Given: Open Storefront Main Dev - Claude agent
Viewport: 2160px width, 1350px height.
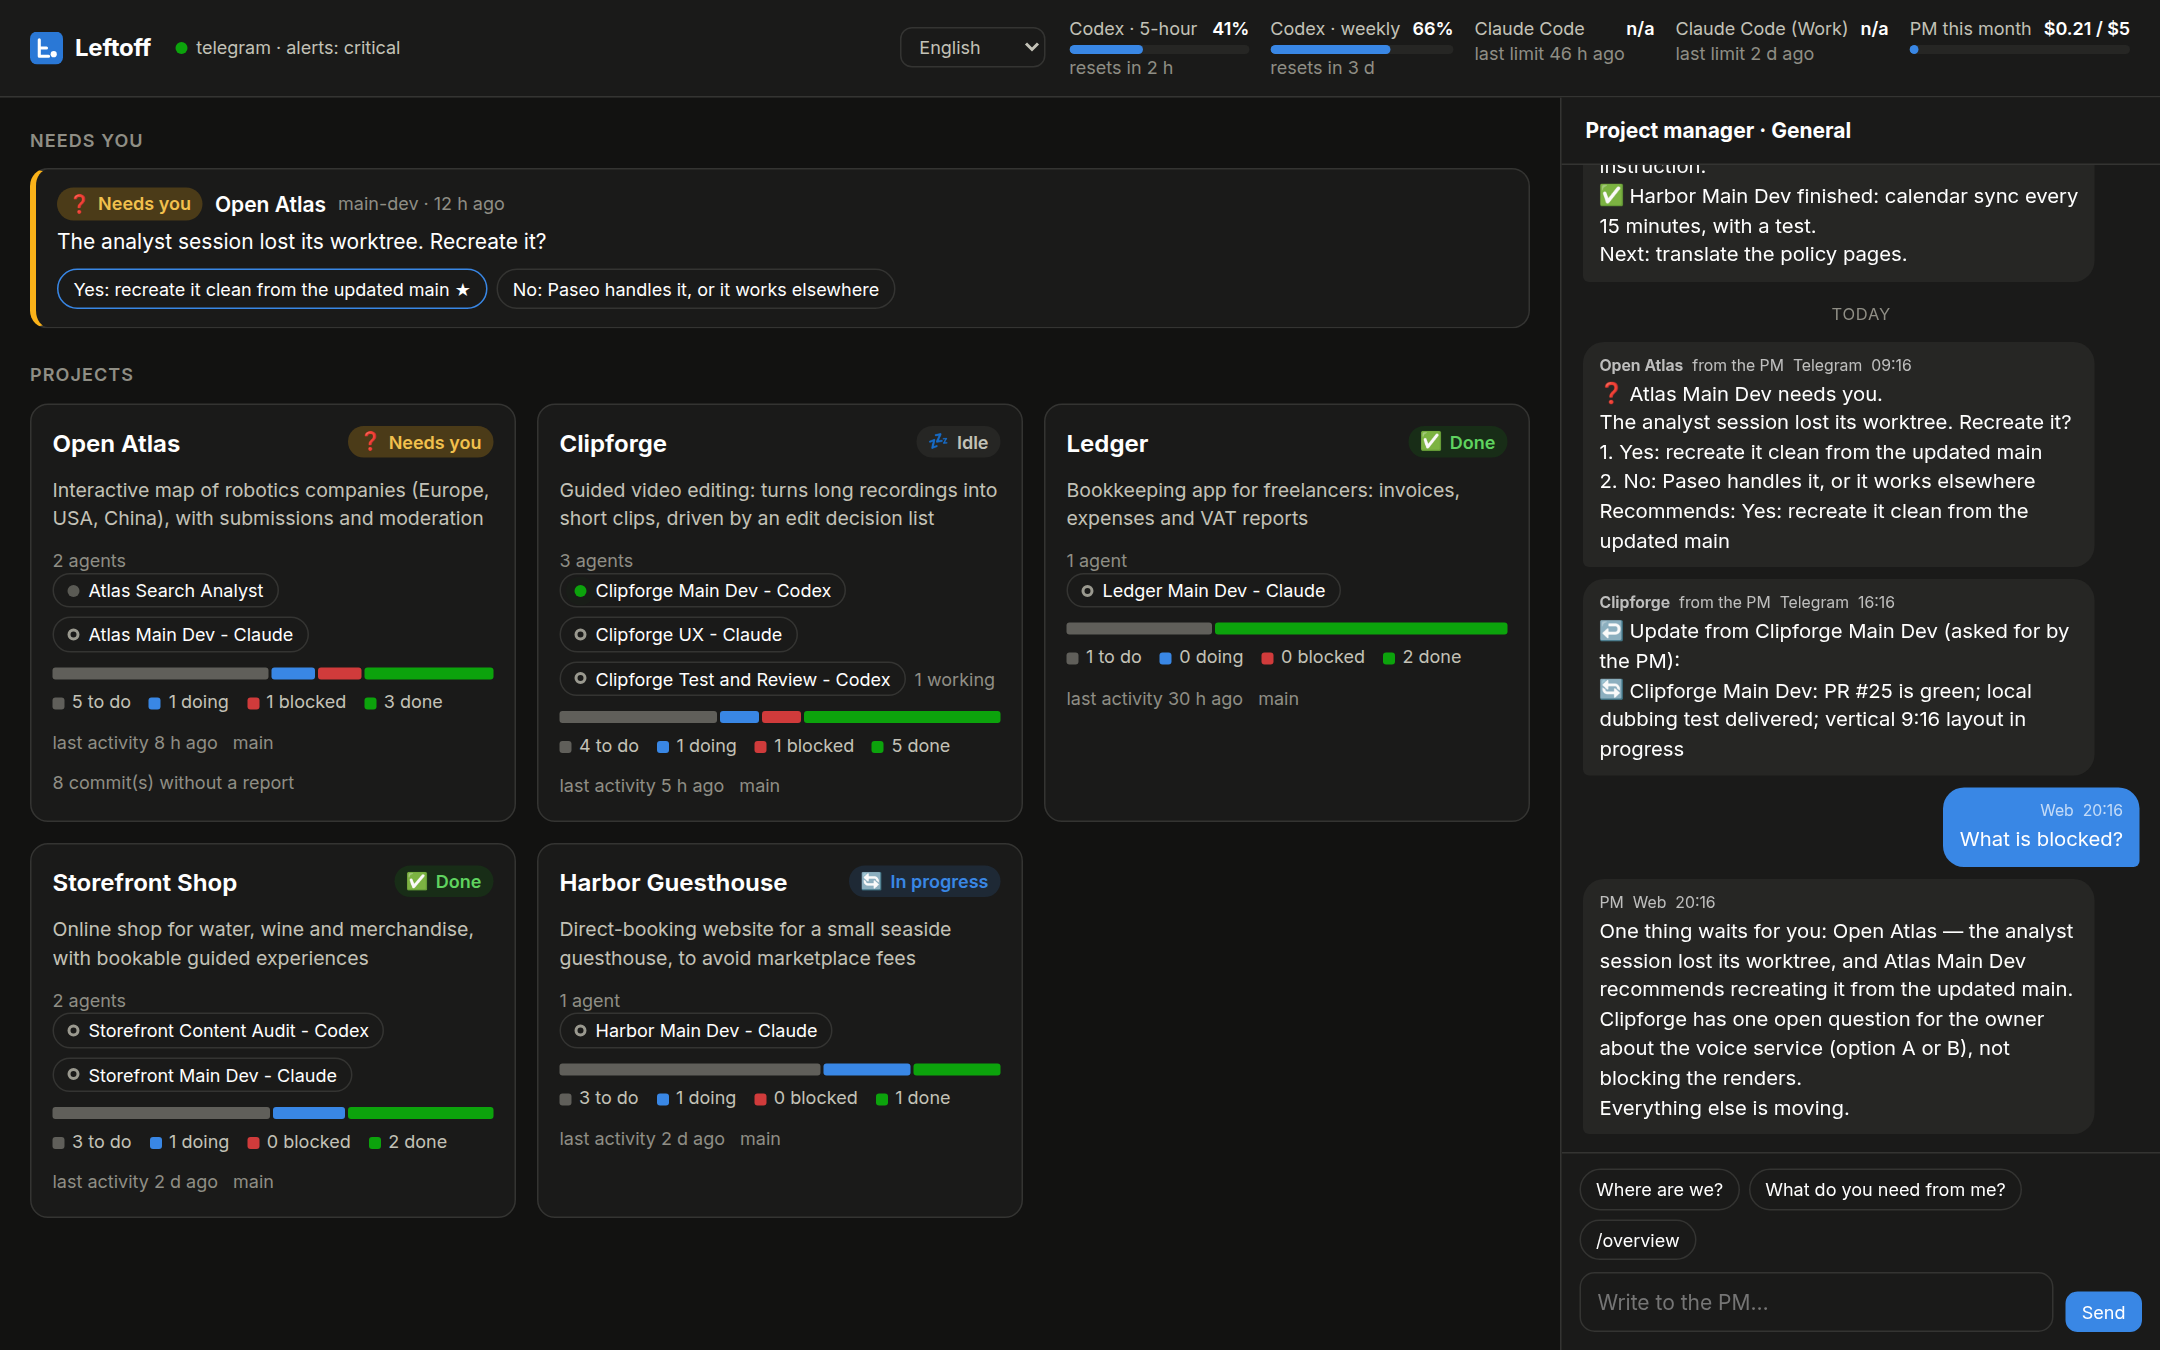Looking at the screenshot, I should pyautogui.click(x=202, y=1075).
